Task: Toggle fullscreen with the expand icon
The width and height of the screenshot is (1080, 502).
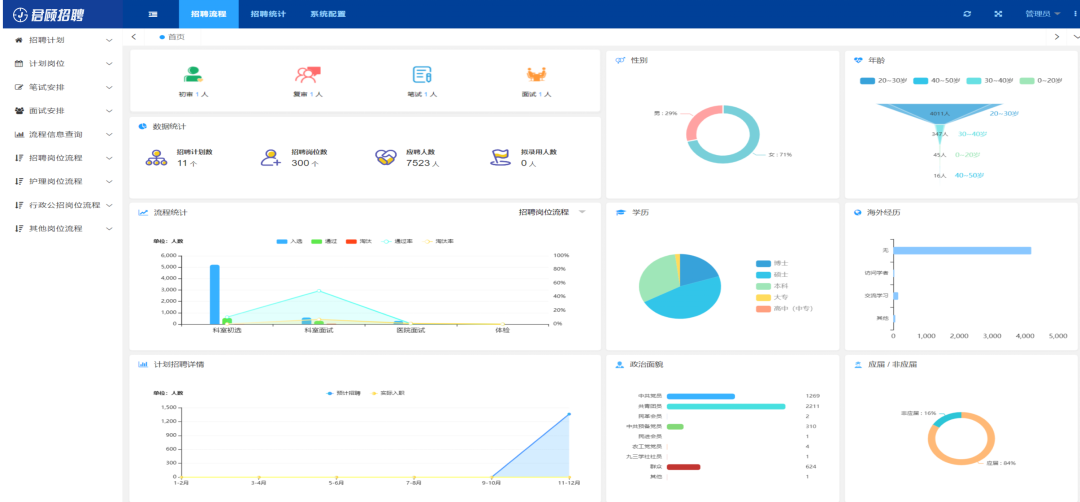Action: (x=997, y=14)
